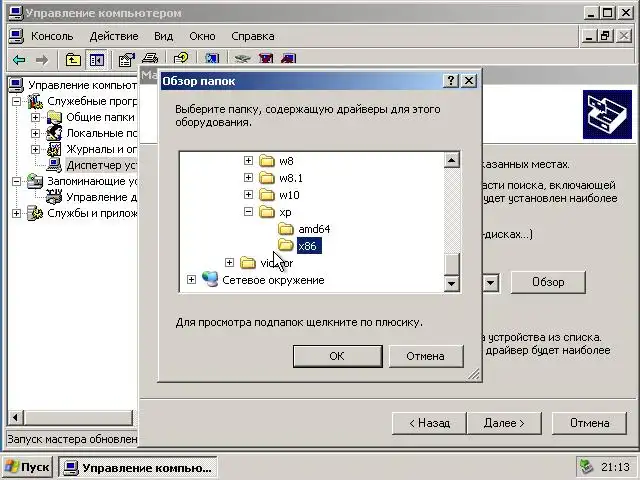Collapse the xp folder node
Image resolution: width=640 pixels, height=480 pixels.
click(248, 211)
